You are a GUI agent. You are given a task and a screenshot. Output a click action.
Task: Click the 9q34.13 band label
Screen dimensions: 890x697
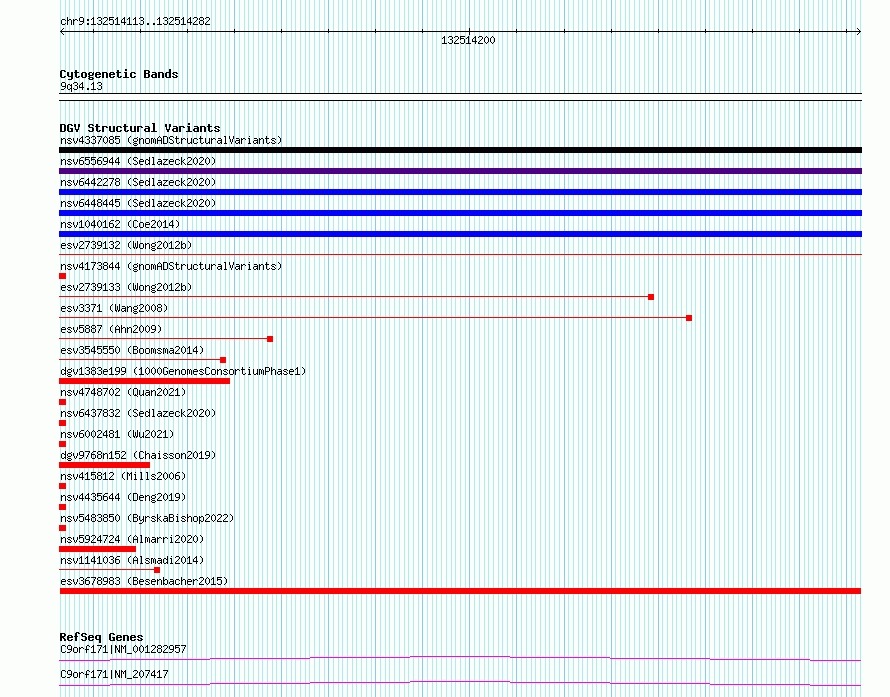[81, 86]
